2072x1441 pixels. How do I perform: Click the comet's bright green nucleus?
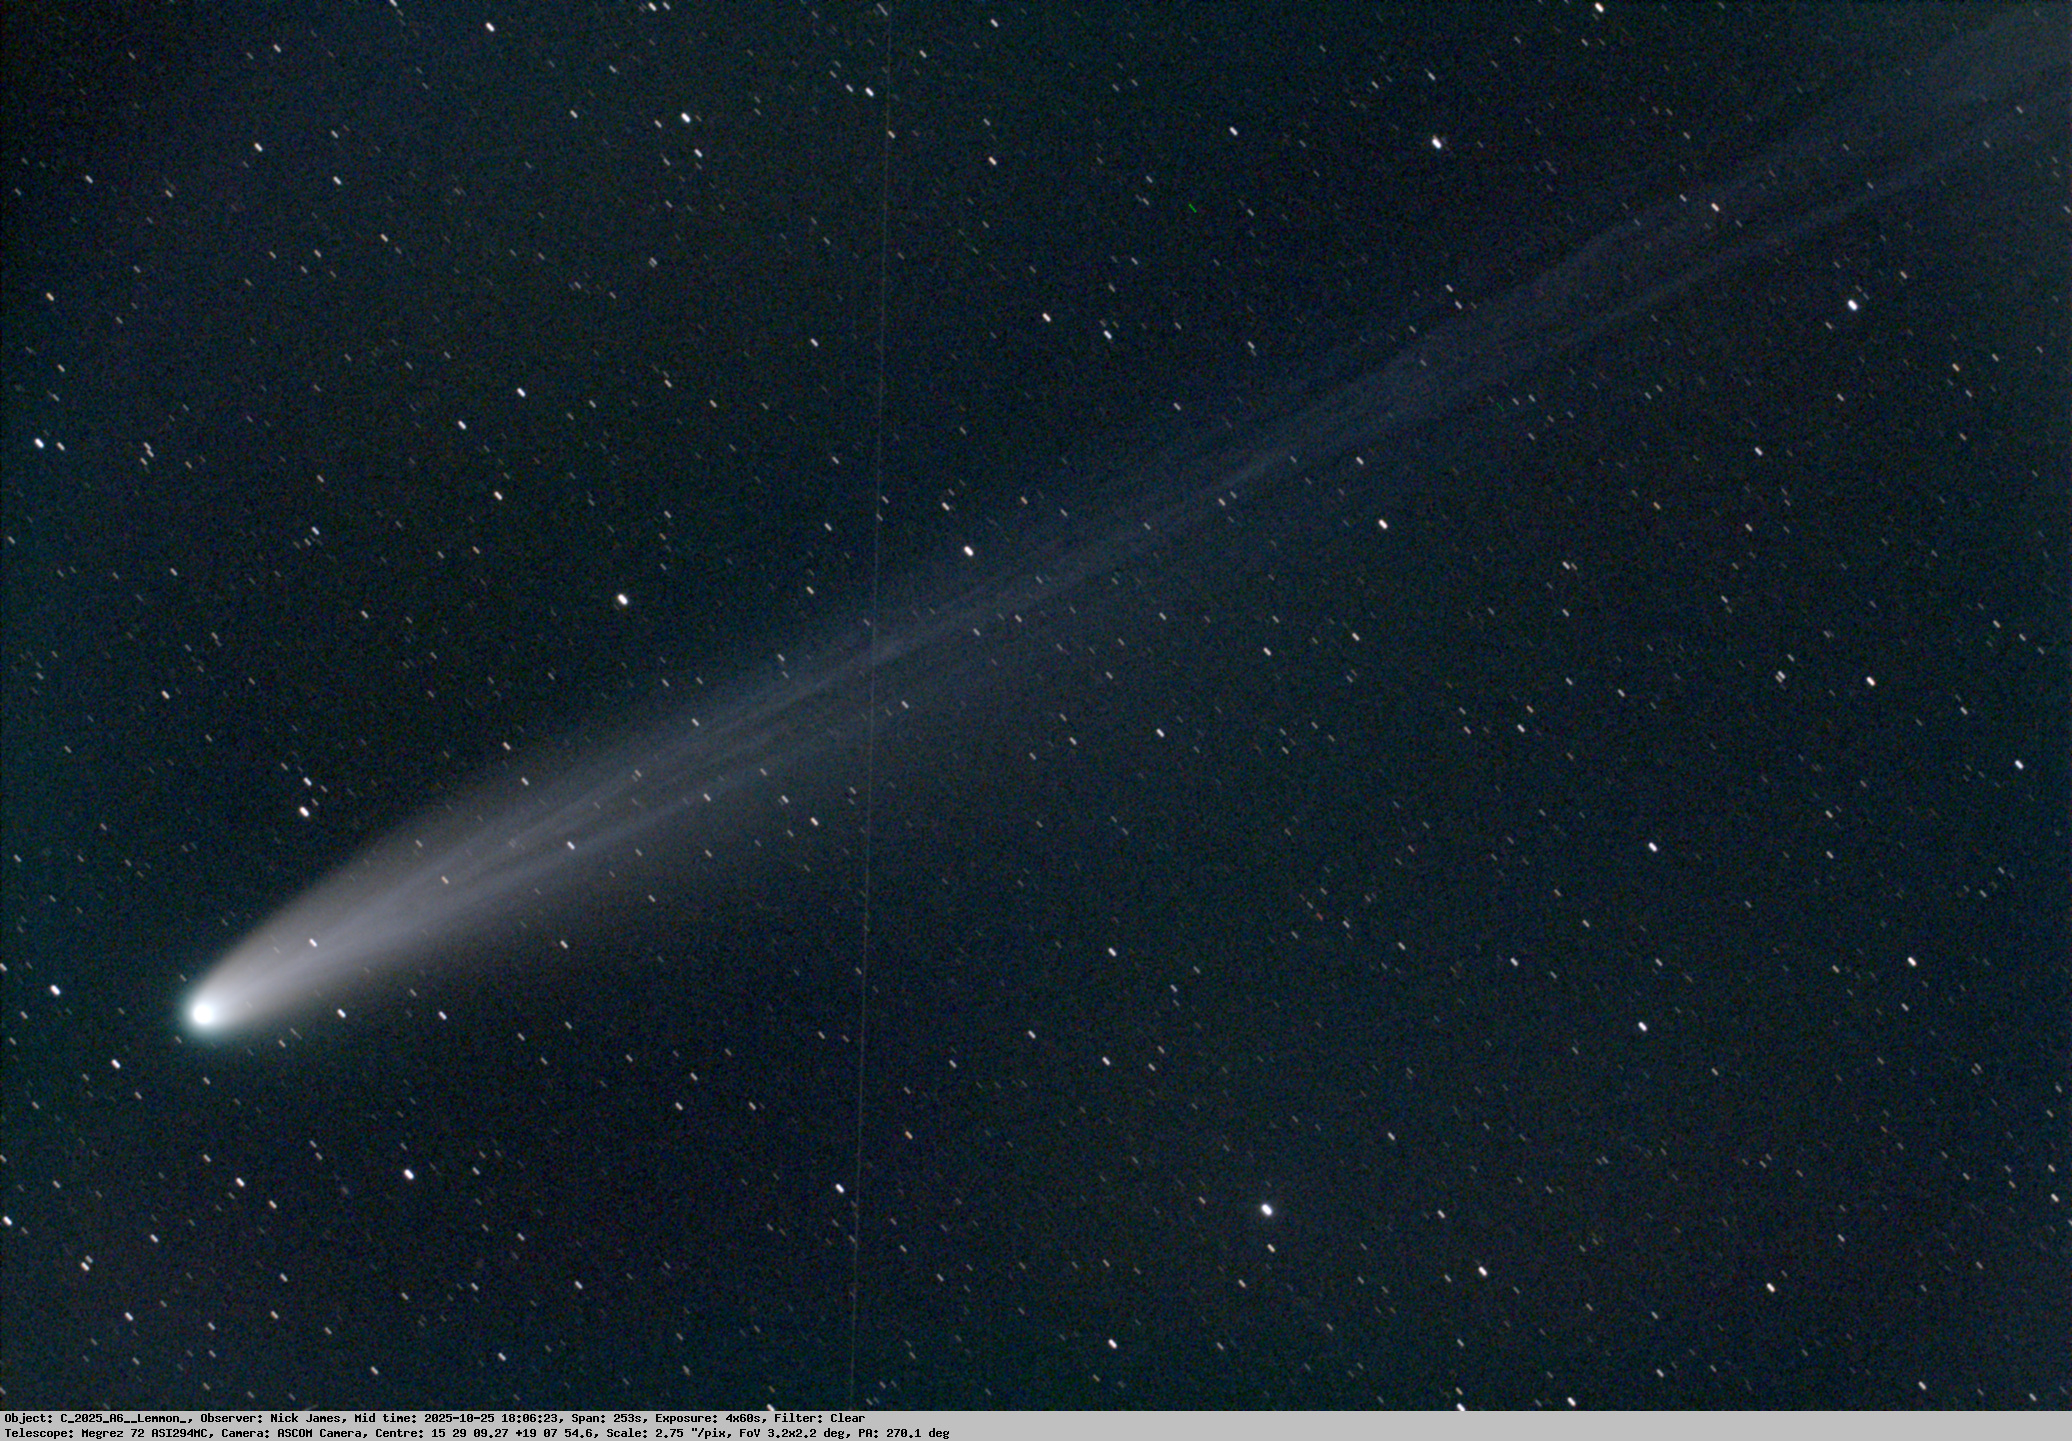203,1013
